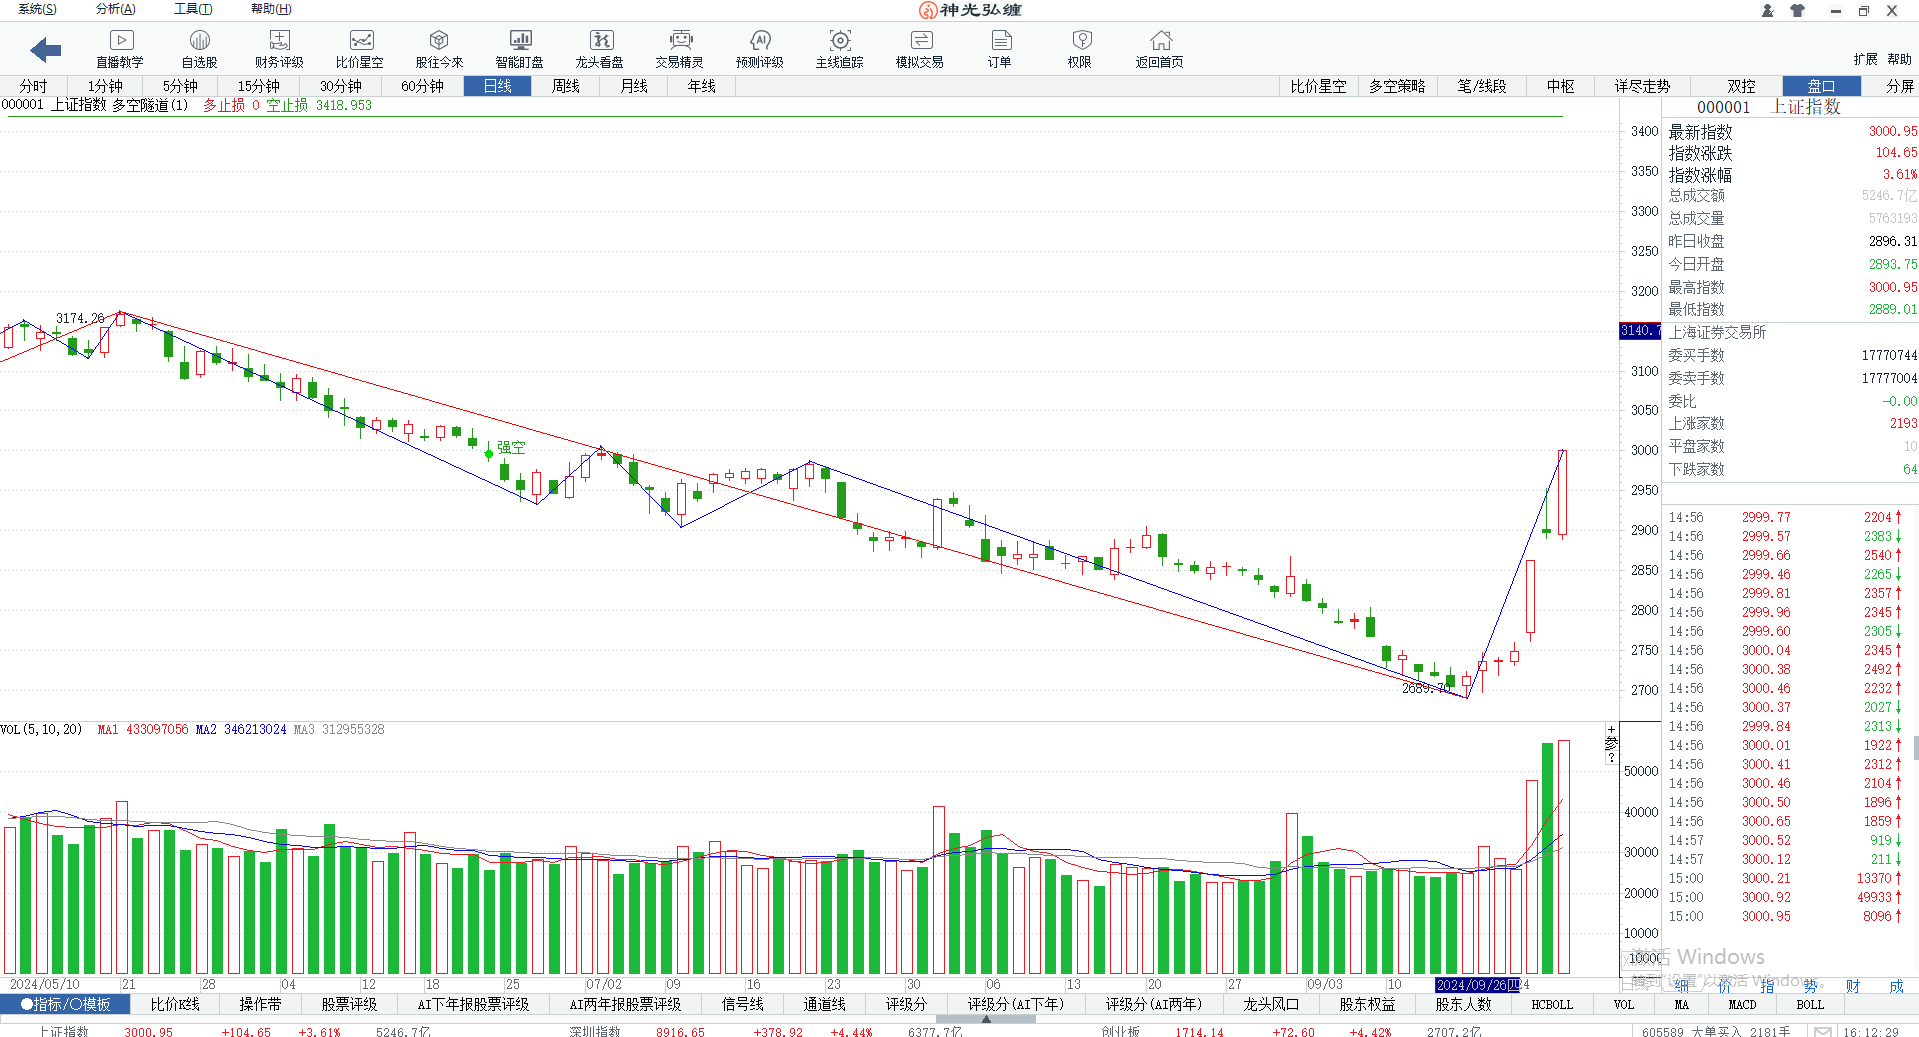The height and width of the screenshot is (1037, 1919).
Task: Select the MA indicator tab
Action: pyautogui.click(x=1682, y=1004)
